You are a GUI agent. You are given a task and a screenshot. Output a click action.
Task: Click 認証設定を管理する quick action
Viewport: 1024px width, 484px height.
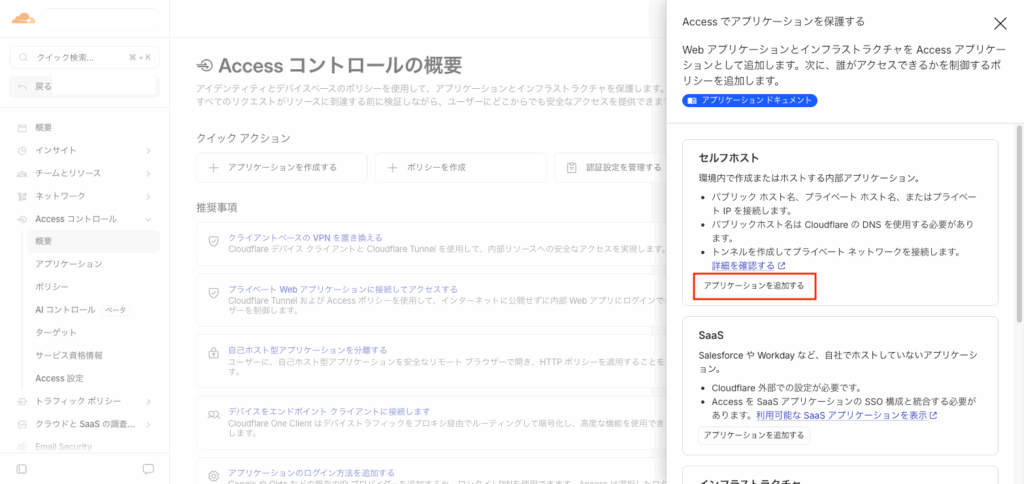tap(611, 167)
